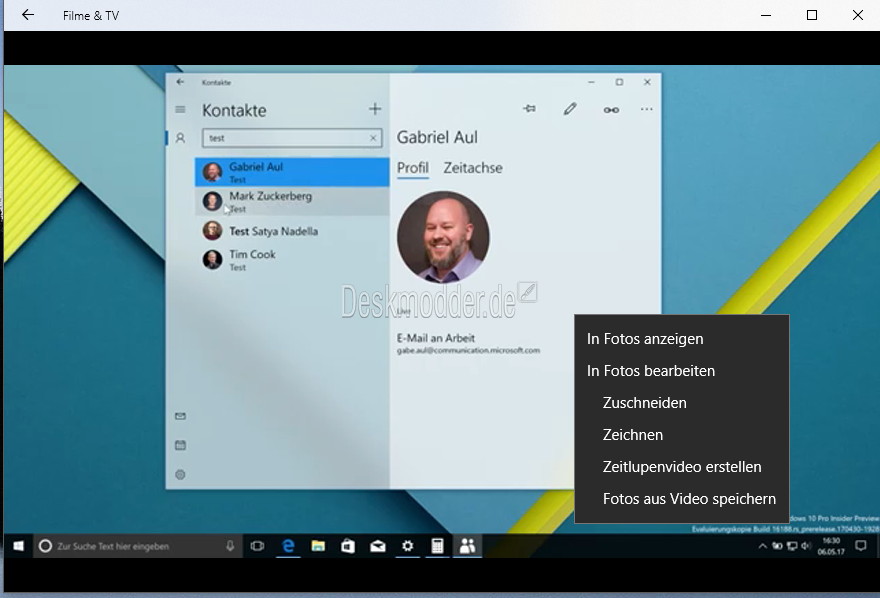Select Mark Zuckerberg in contact list
Viewport: 880px width, 598px height.
pyautogui.click(x=292, y=201)
